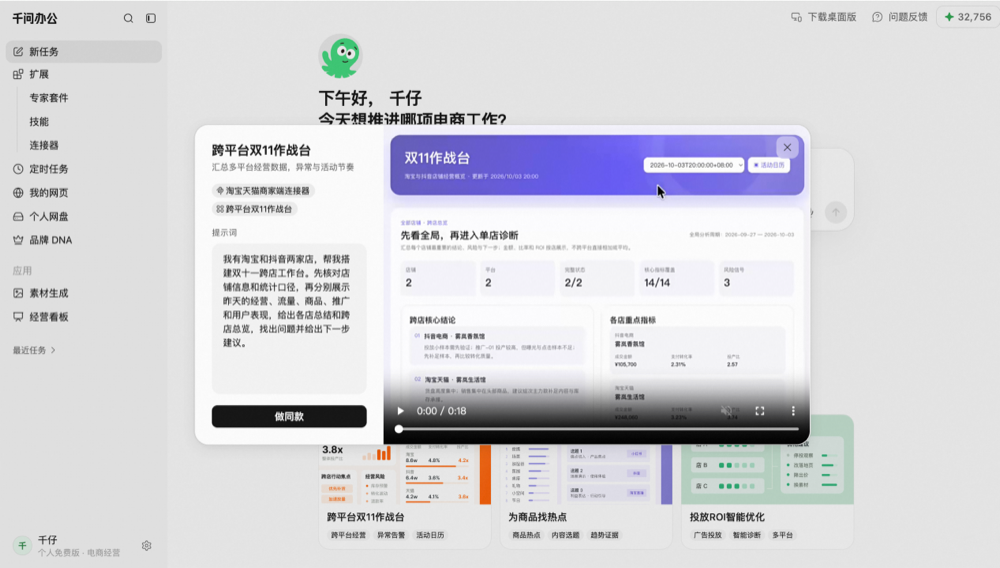The image size is (1000, 568).
Task: Open search in the sidebar header
Action: tap(128, 18)
